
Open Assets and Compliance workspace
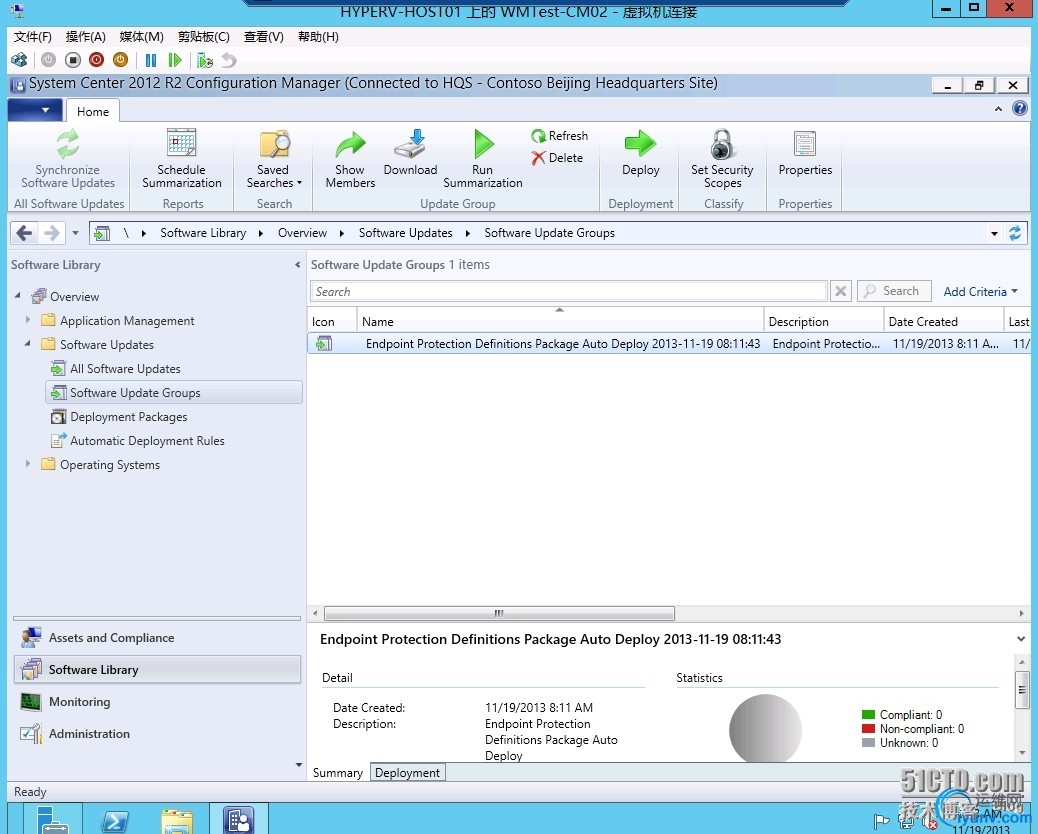coord(157,637)
